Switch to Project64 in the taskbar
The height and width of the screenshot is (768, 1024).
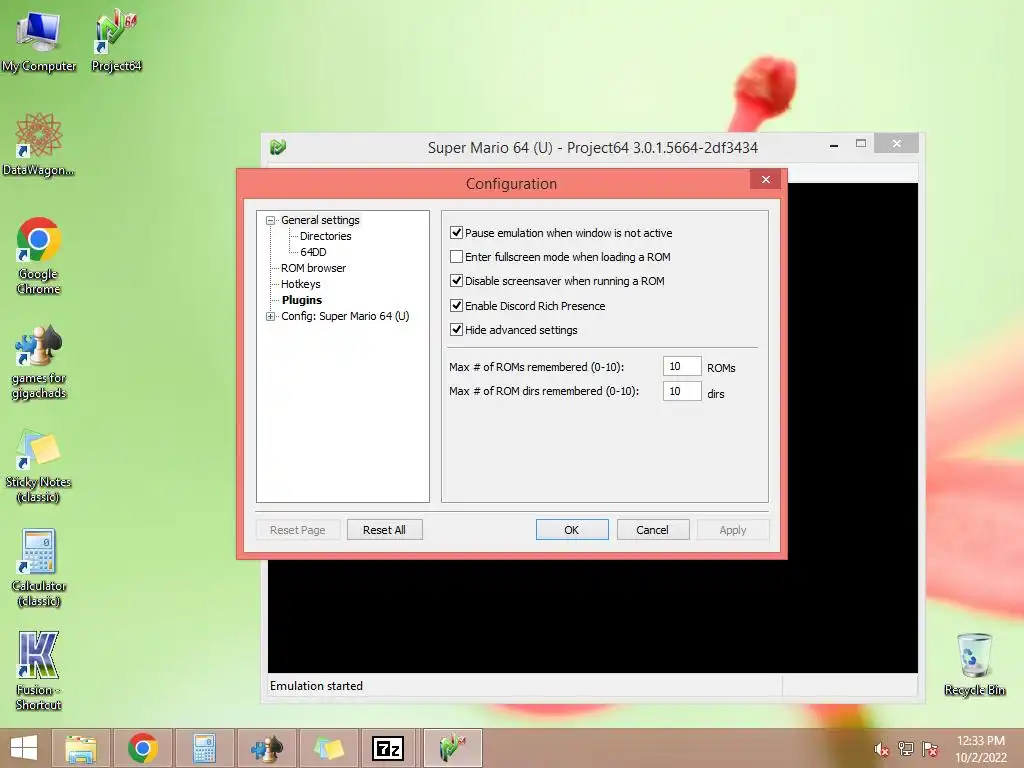453,748
